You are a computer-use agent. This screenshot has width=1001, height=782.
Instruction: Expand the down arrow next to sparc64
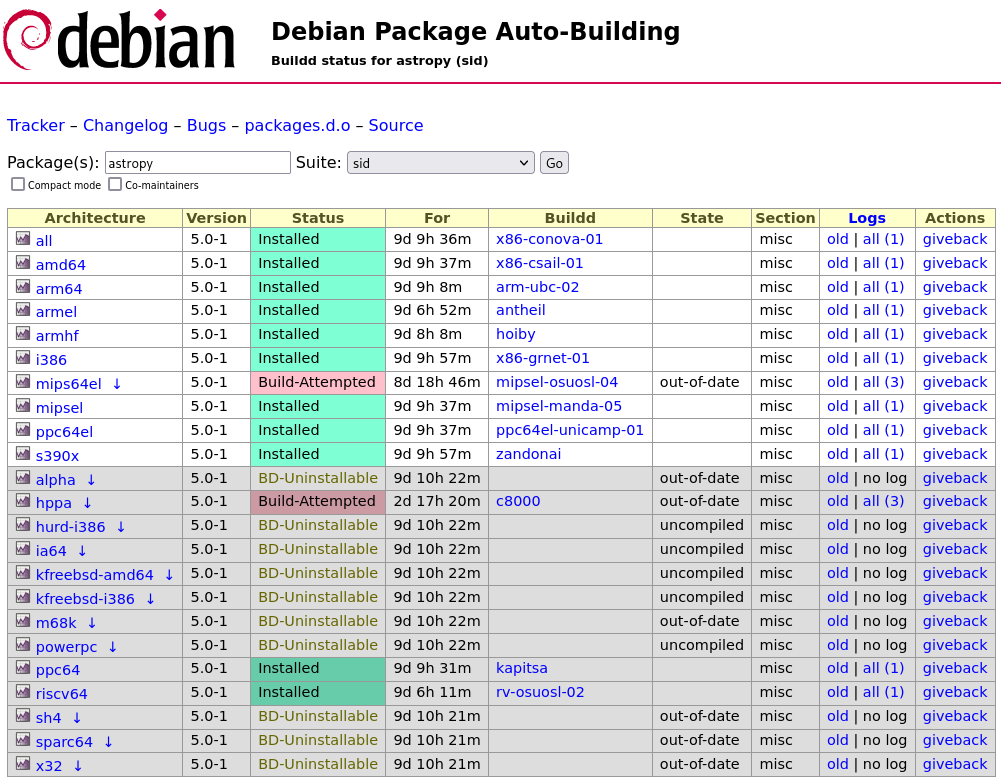pos(108,741)
